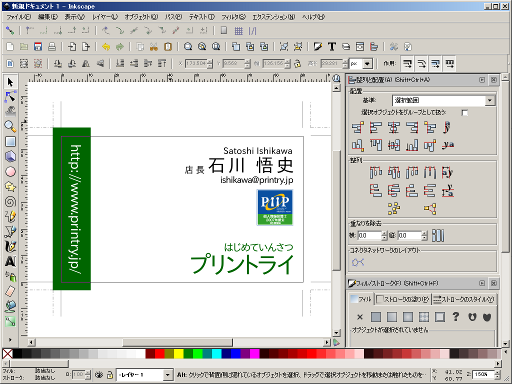The height and width of the screenshot is (384, 512).
Task: Pick the cyan palette swatch
Action: click(x=217, y=354)
